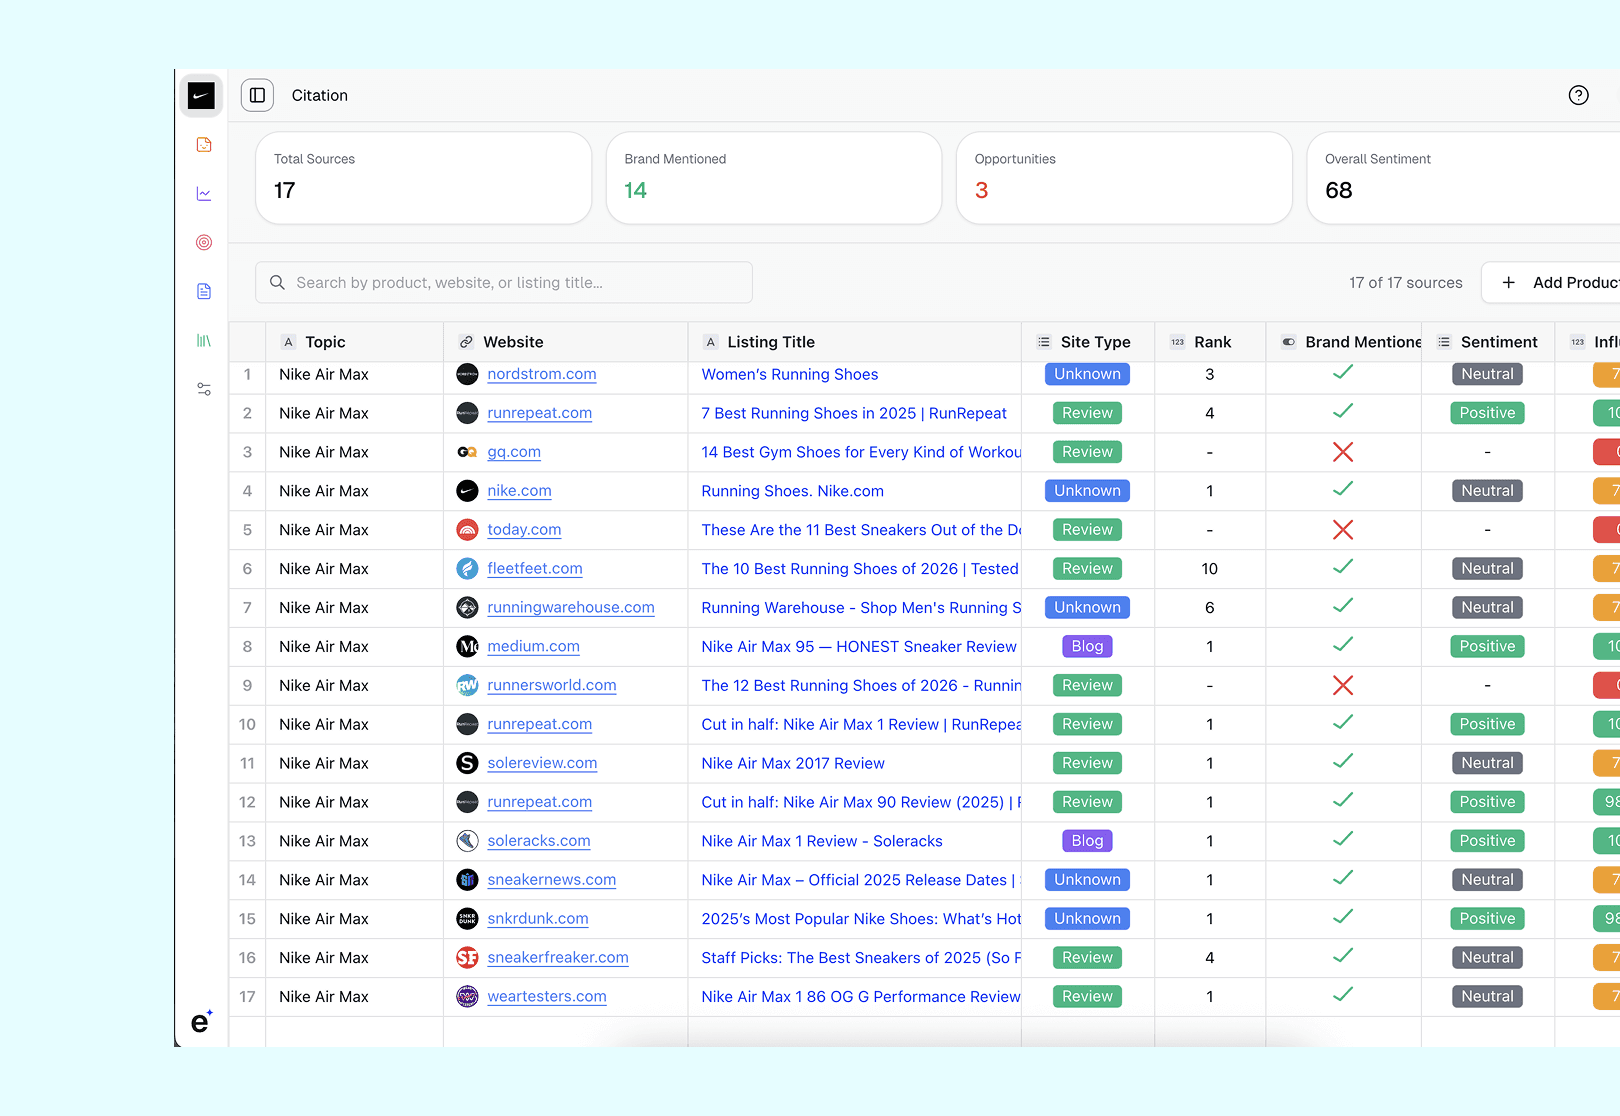Click the weartesters.com favicon
The width and height of the screenshot is (1620, 1116).
467,997
